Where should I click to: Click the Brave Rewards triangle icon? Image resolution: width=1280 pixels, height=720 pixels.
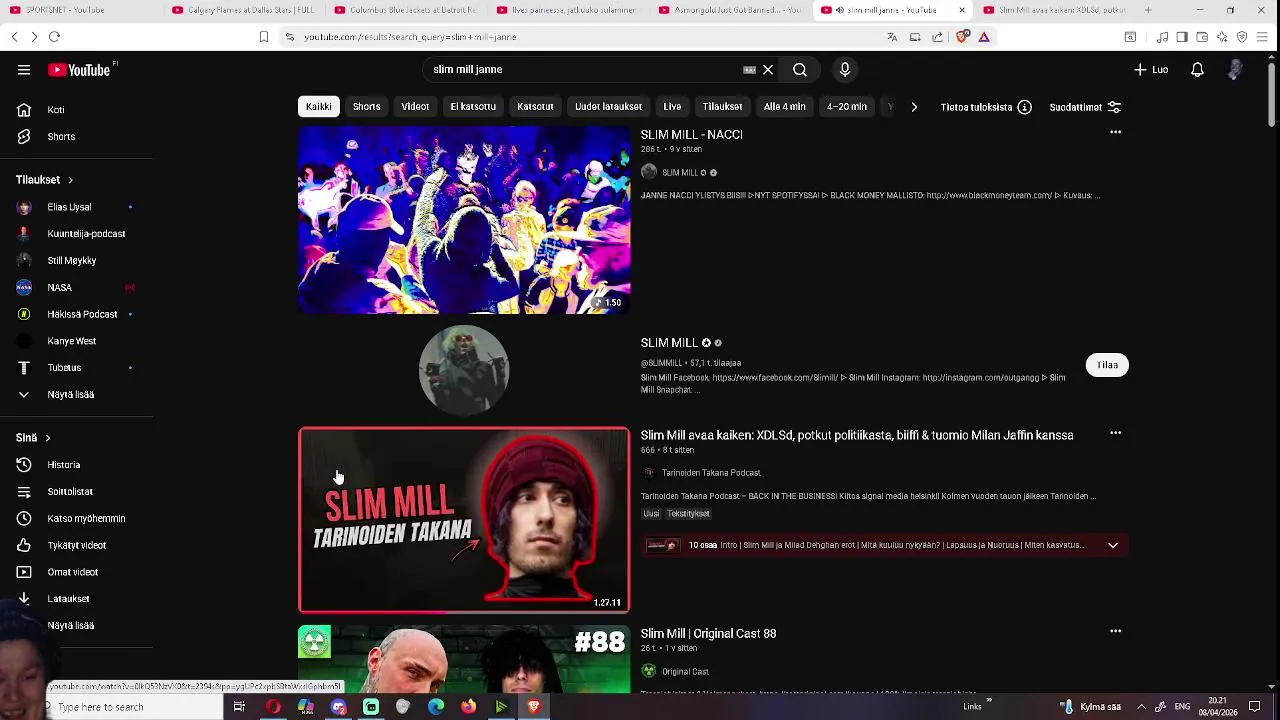pos(984,37)
